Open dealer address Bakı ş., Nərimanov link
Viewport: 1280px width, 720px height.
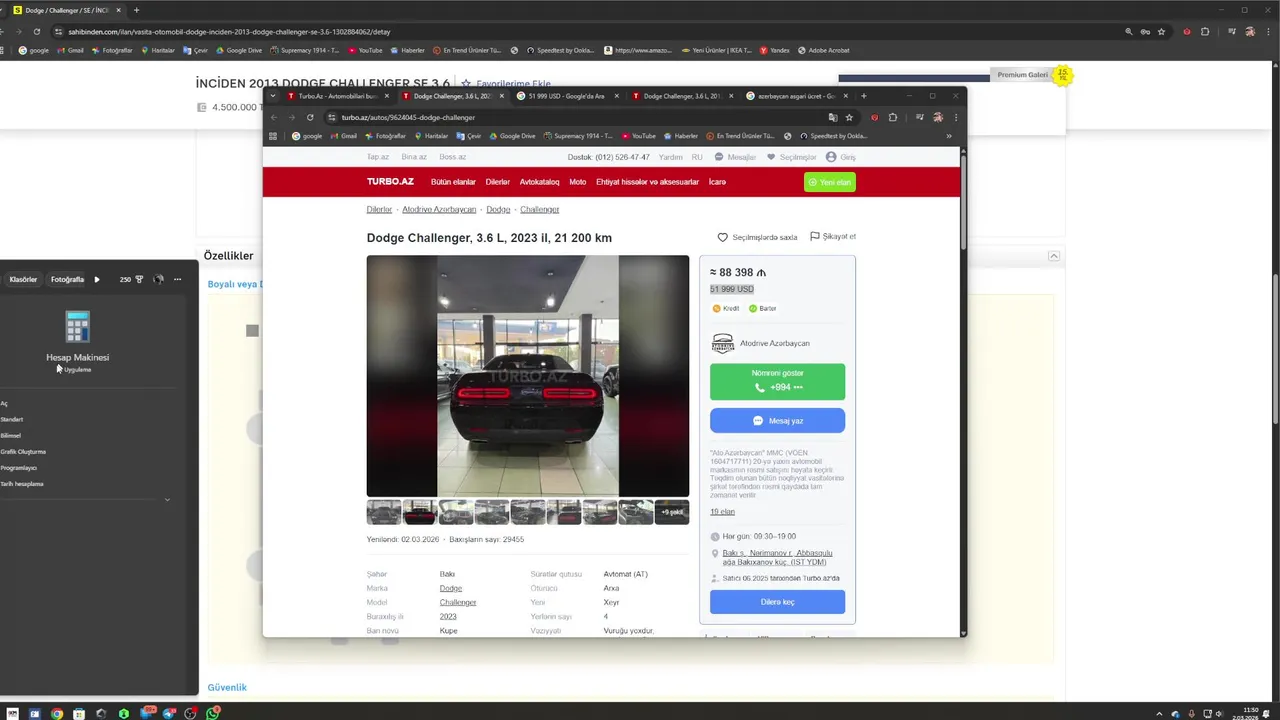point(777,557)
